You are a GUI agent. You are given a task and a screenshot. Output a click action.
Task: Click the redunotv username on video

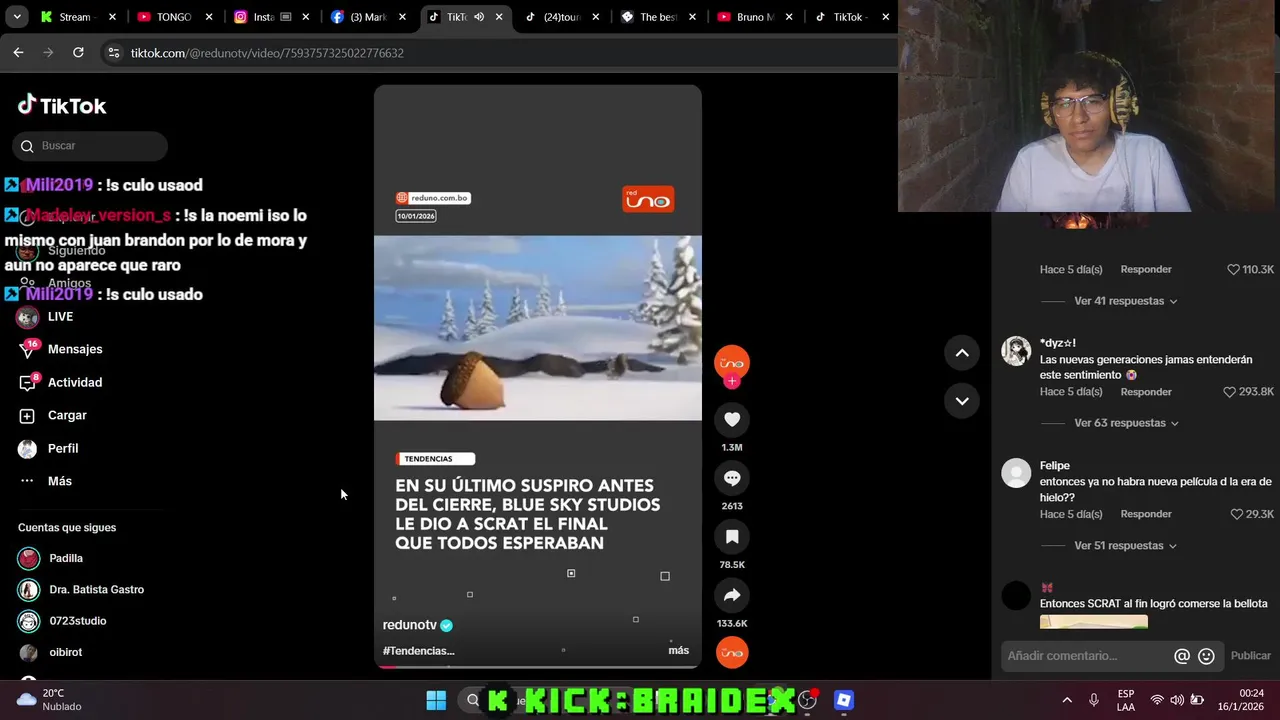(410, 625)
